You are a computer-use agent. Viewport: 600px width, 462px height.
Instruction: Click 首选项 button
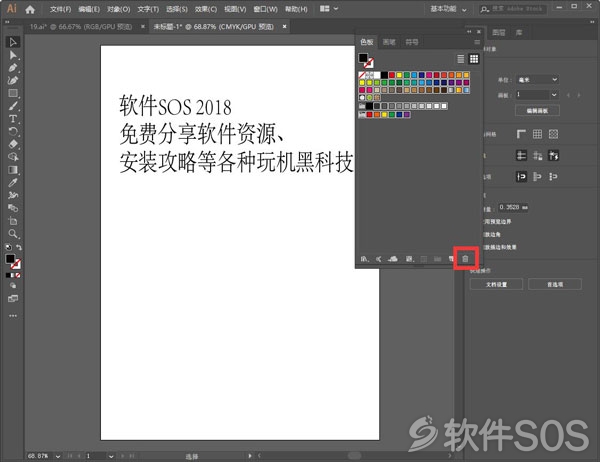click(555, 284)
